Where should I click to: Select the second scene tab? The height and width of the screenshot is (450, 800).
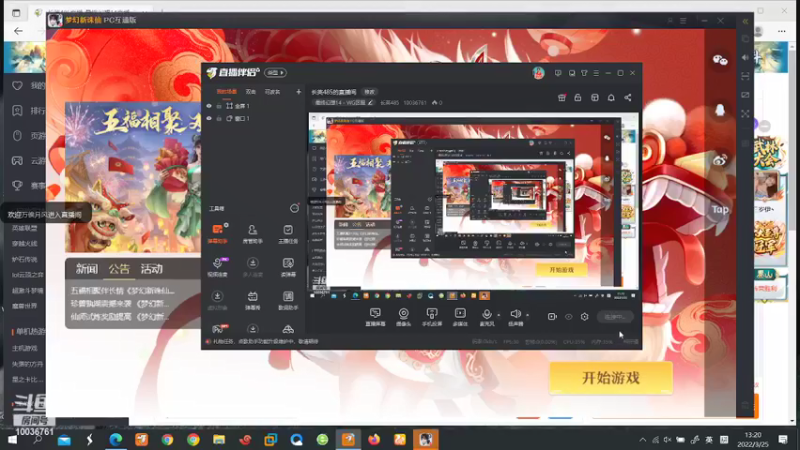(251, 92)
